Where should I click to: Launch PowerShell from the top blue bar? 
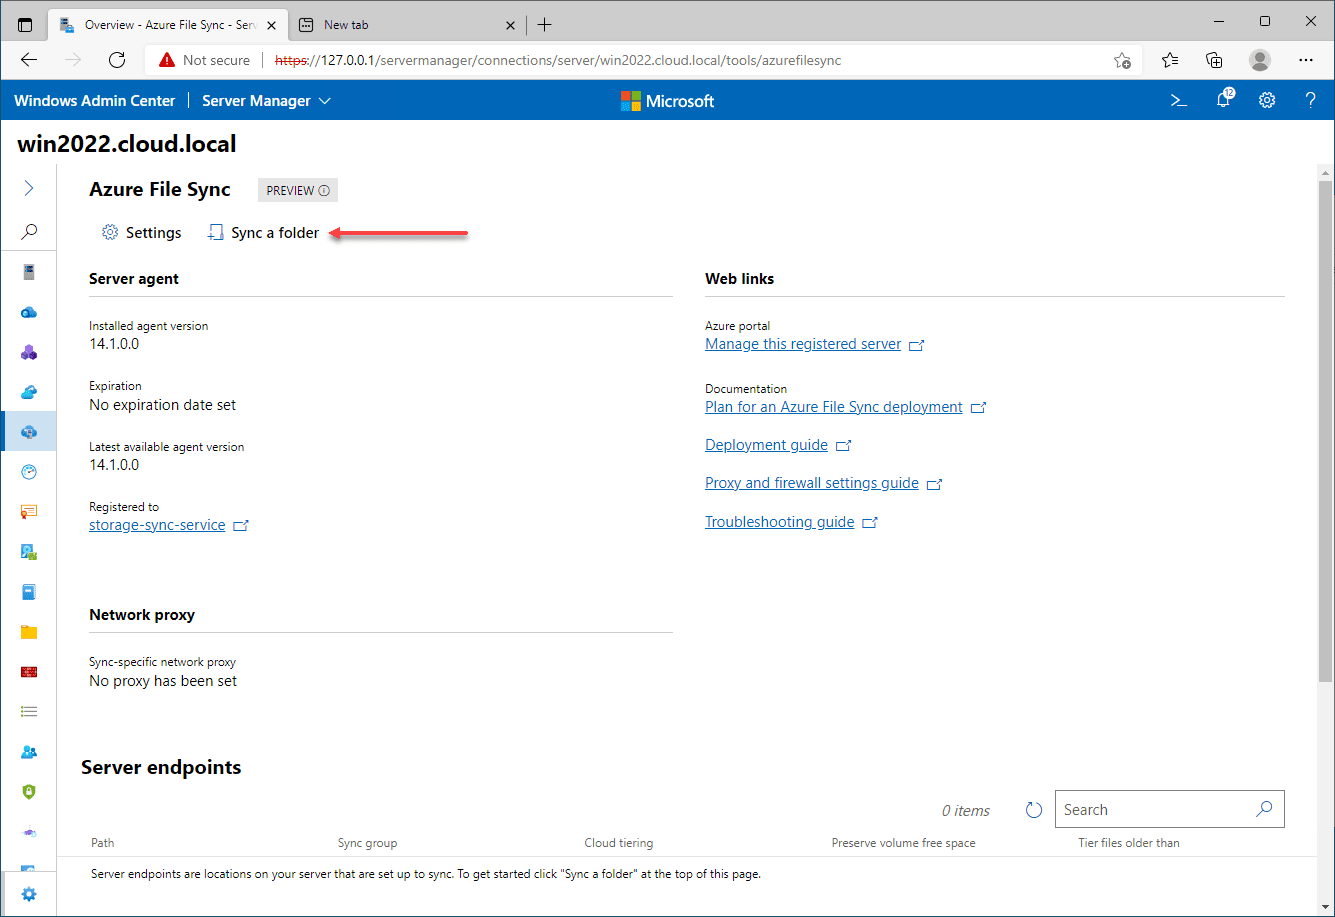click(1178, 100)
